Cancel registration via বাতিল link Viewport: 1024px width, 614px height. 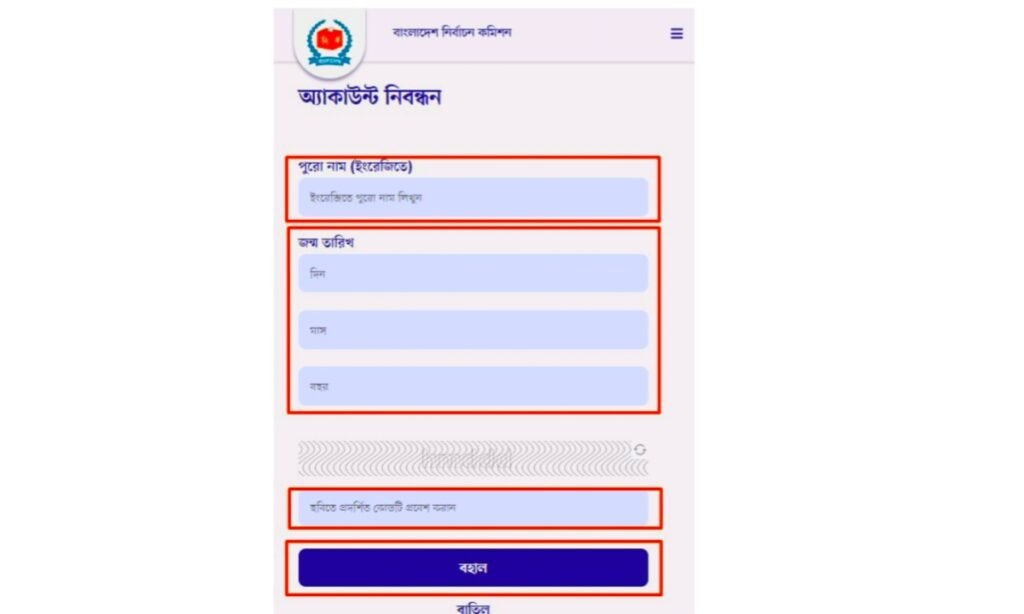click(x=473, y=608)
